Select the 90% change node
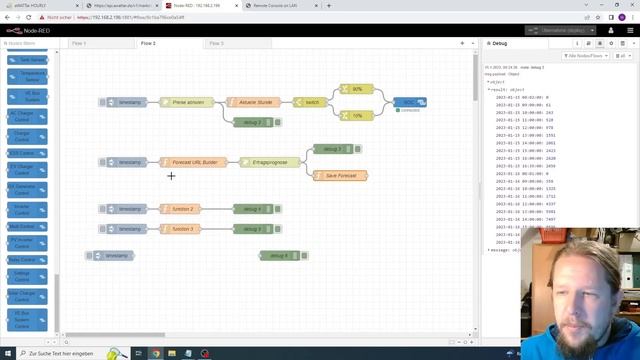 357,89
